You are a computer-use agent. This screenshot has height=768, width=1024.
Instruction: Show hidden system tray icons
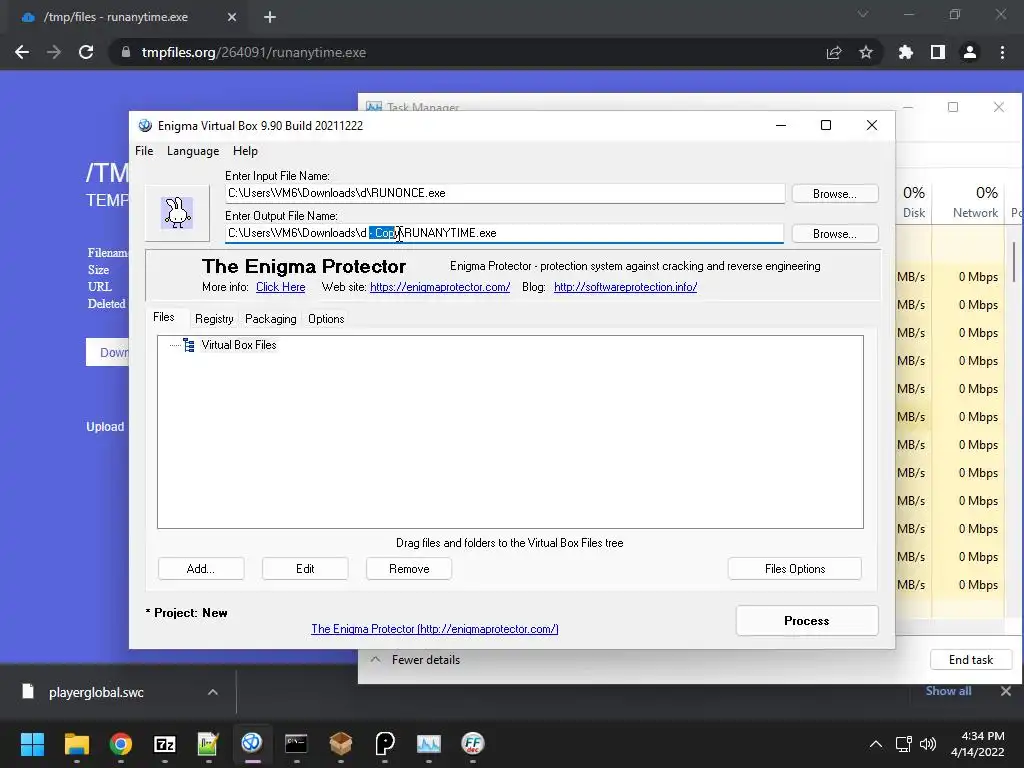(x=876, y=744)
